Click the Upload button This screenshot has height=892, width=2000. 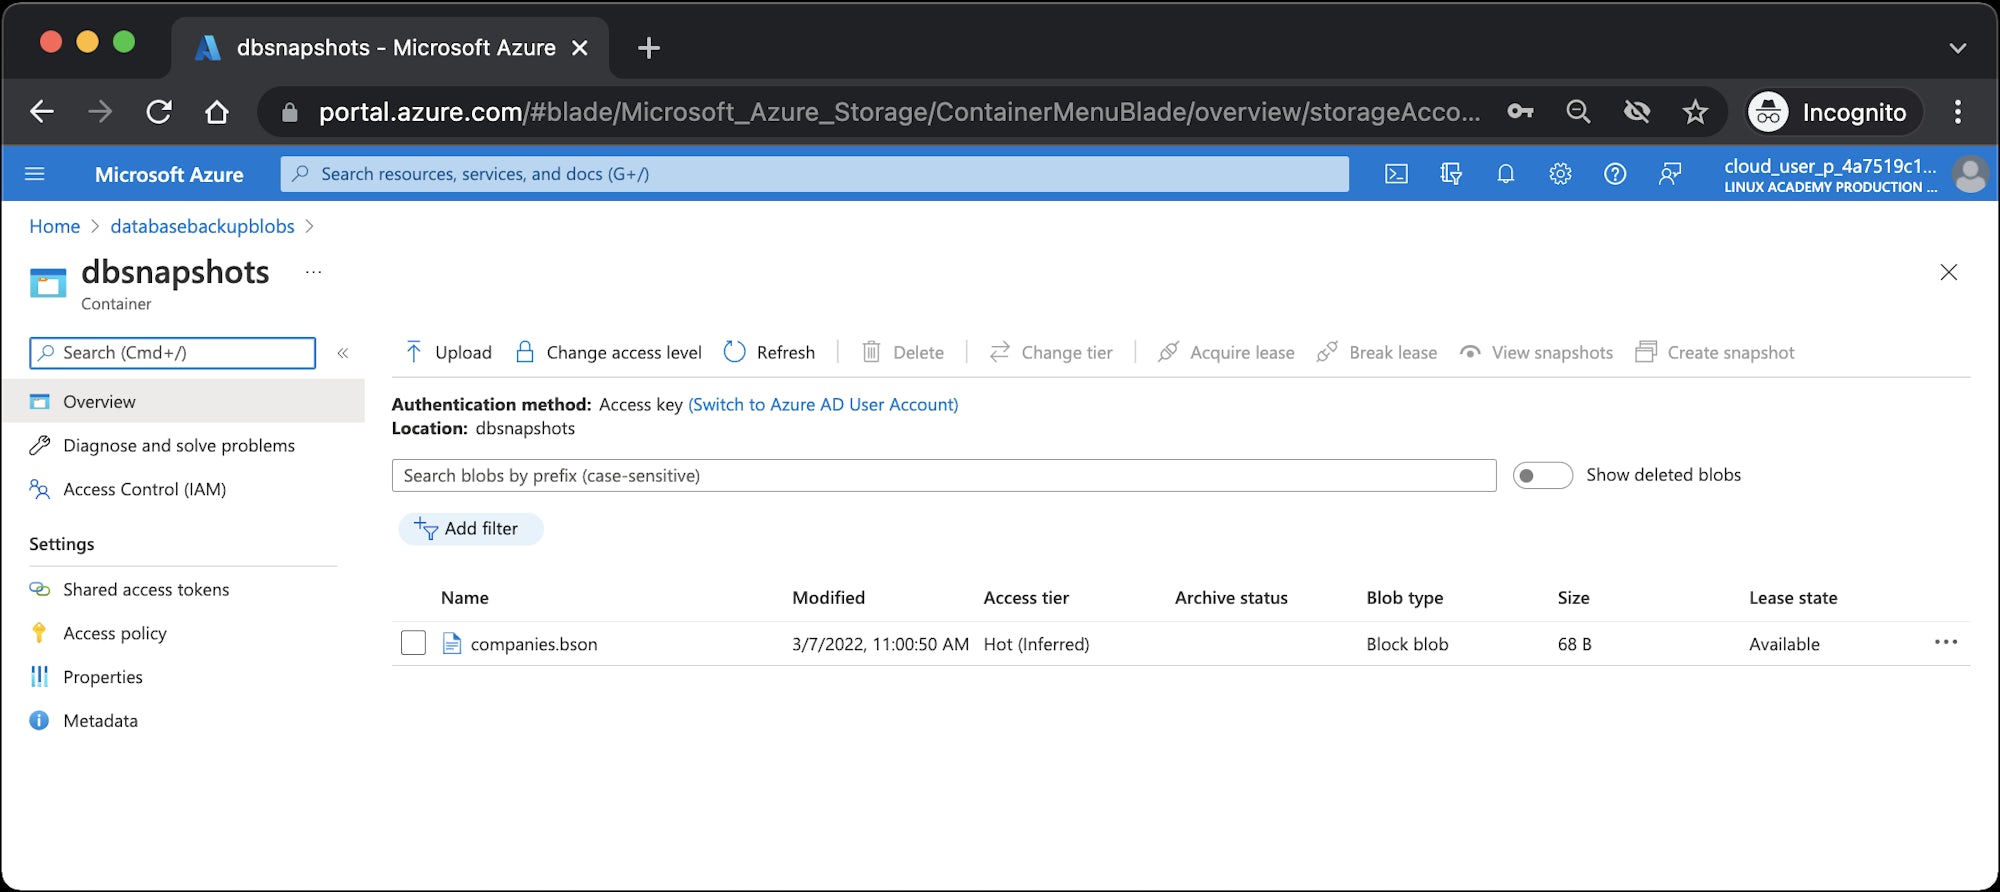(448, 352)
